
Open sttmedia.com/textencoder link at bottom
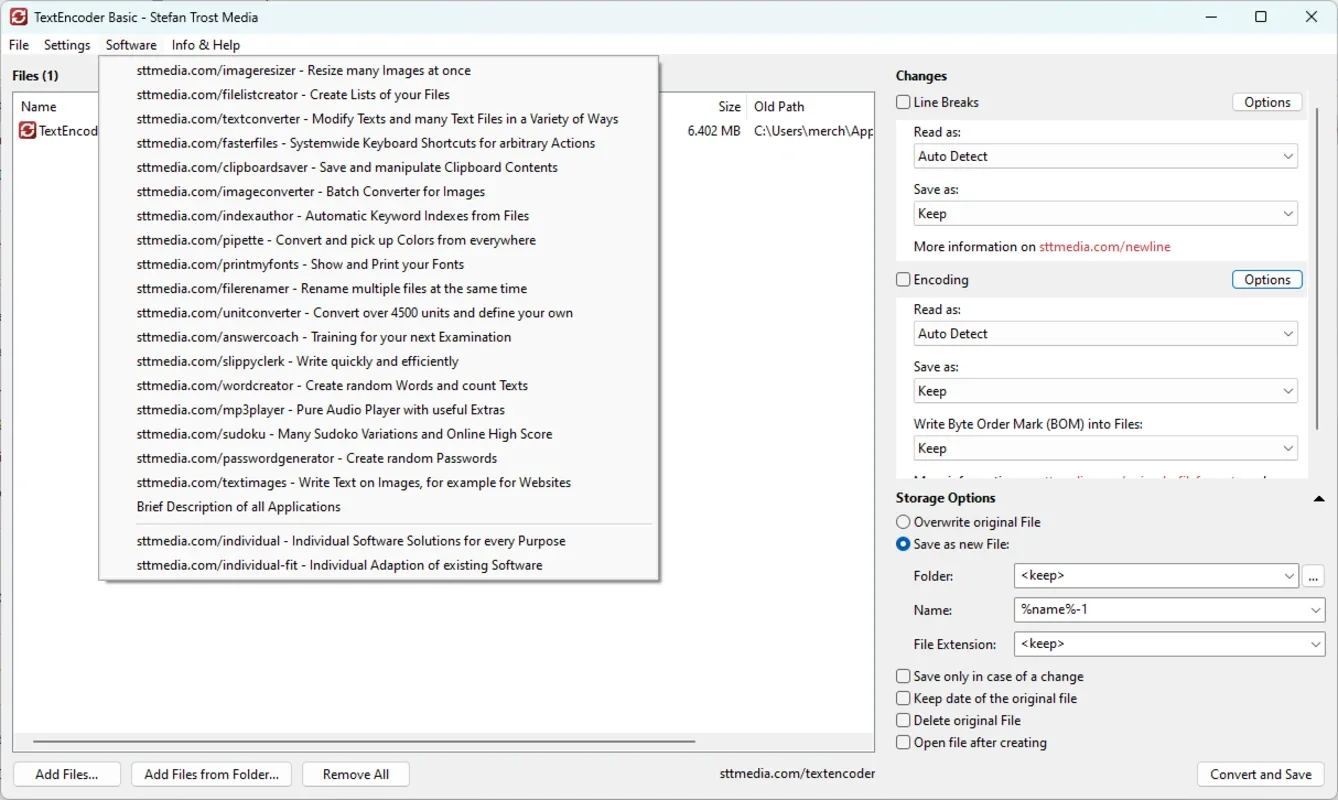(x=797, y=774)
